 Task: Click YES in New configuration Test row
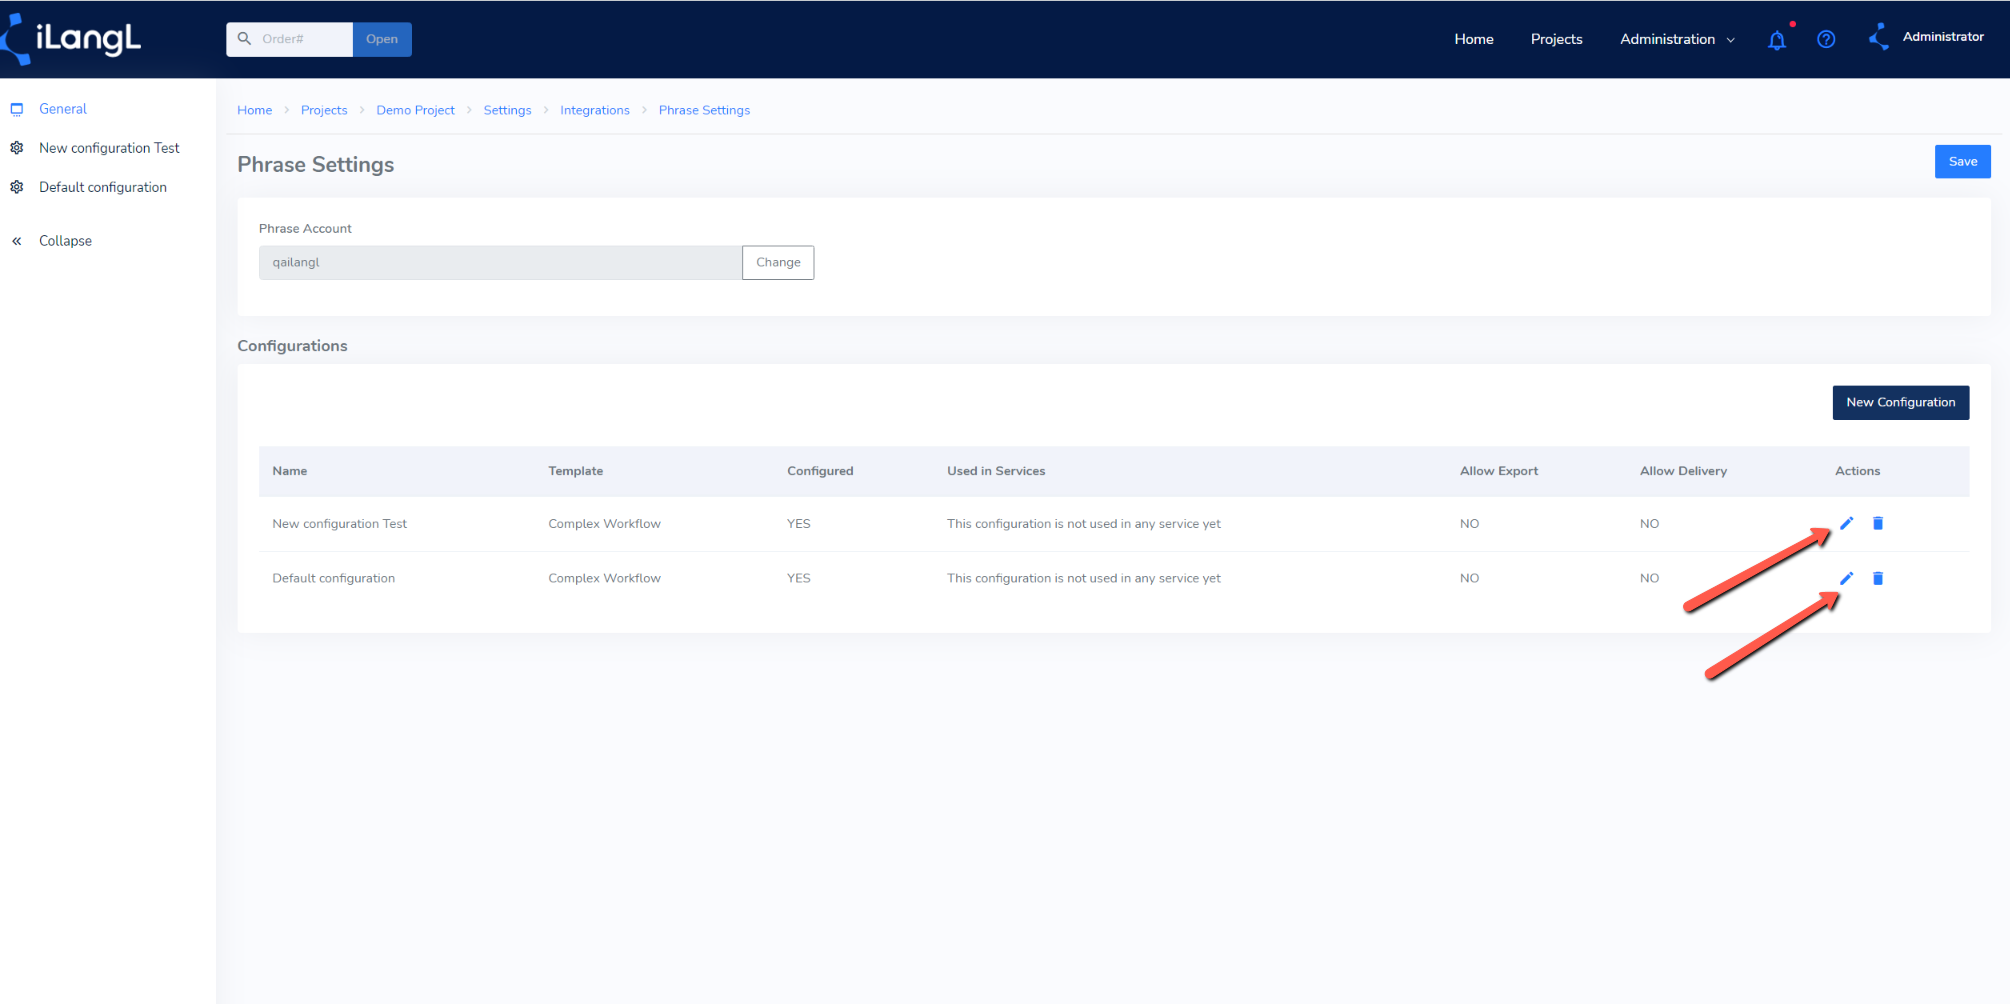tap(798, 524)
